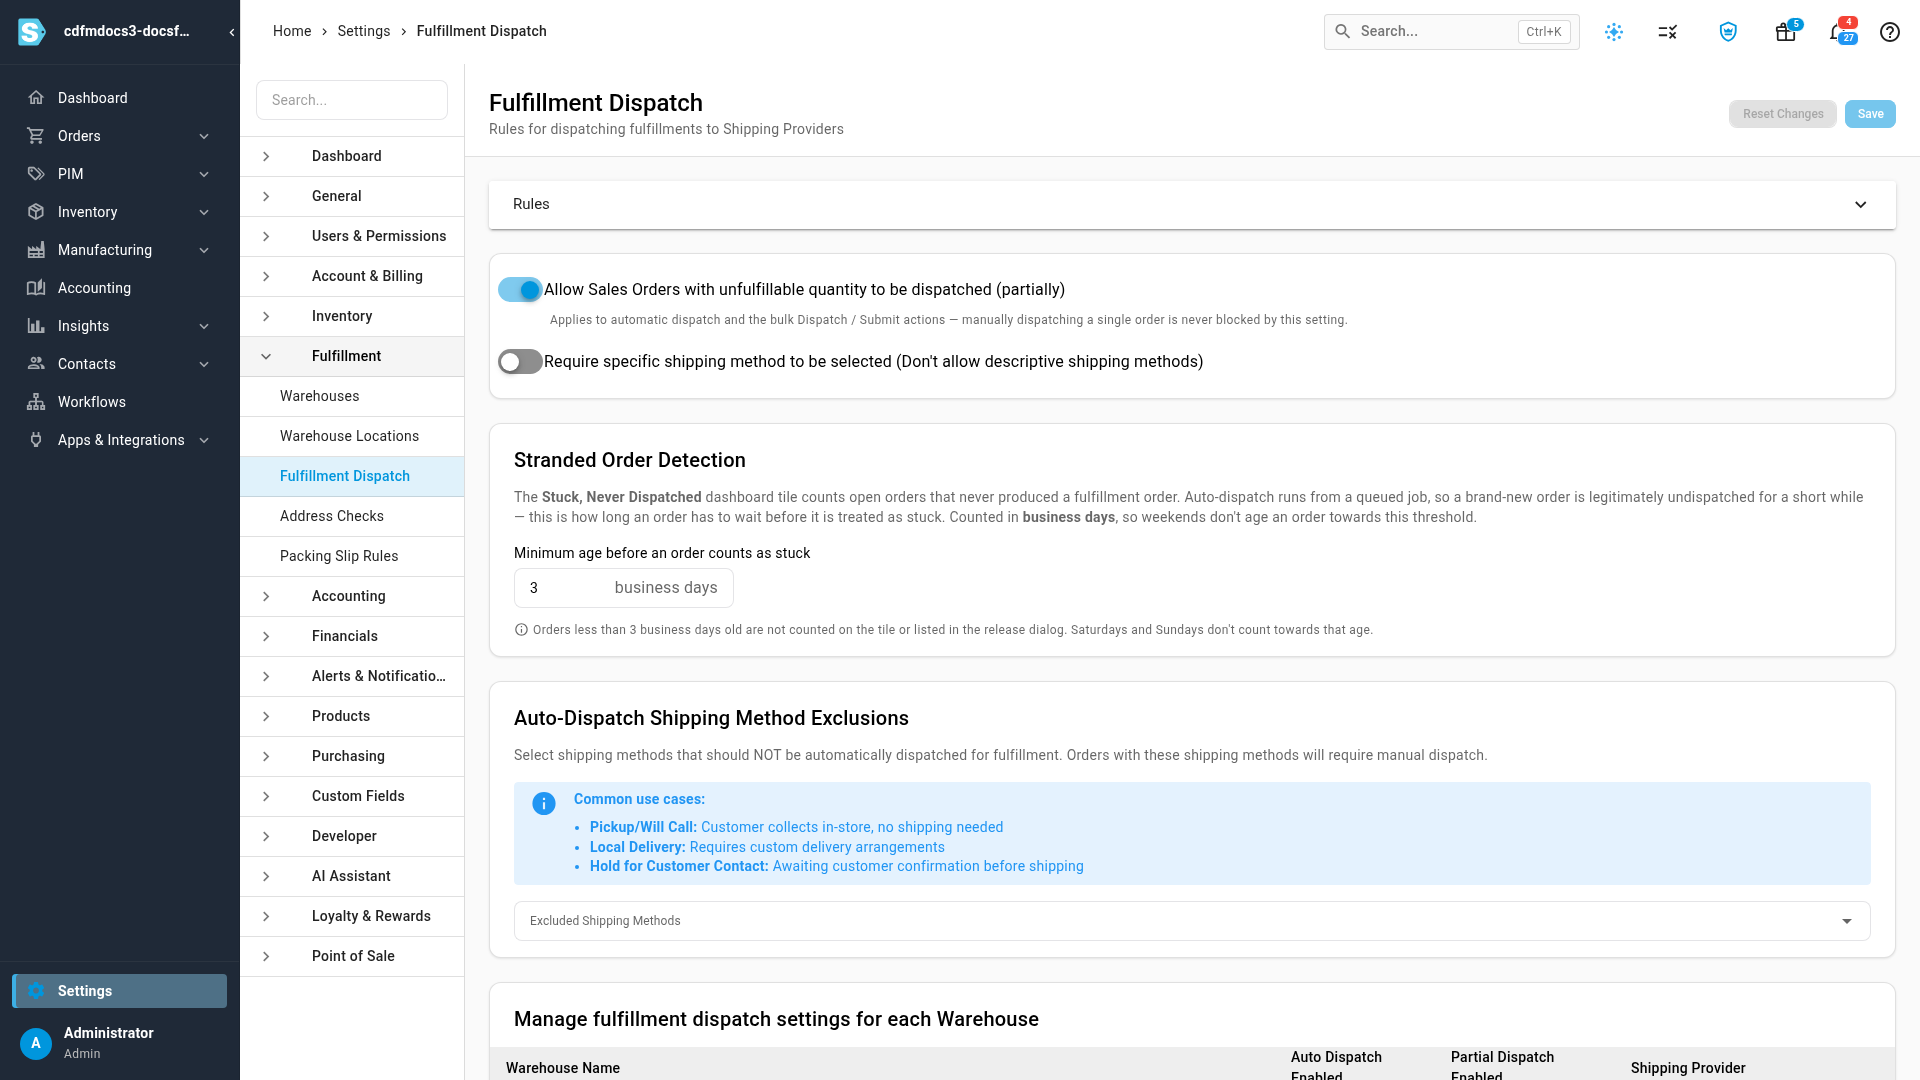
Task: Open the task checklist icon in top bar
Action: coord(1667,32)
